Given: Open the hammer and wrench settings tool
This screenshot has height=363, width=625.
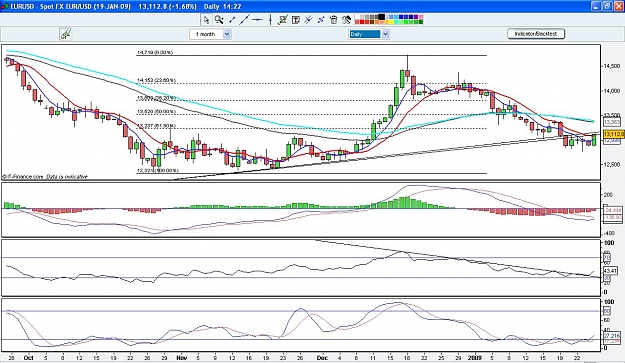Looking at the screenshot, I should coord(346,20).
